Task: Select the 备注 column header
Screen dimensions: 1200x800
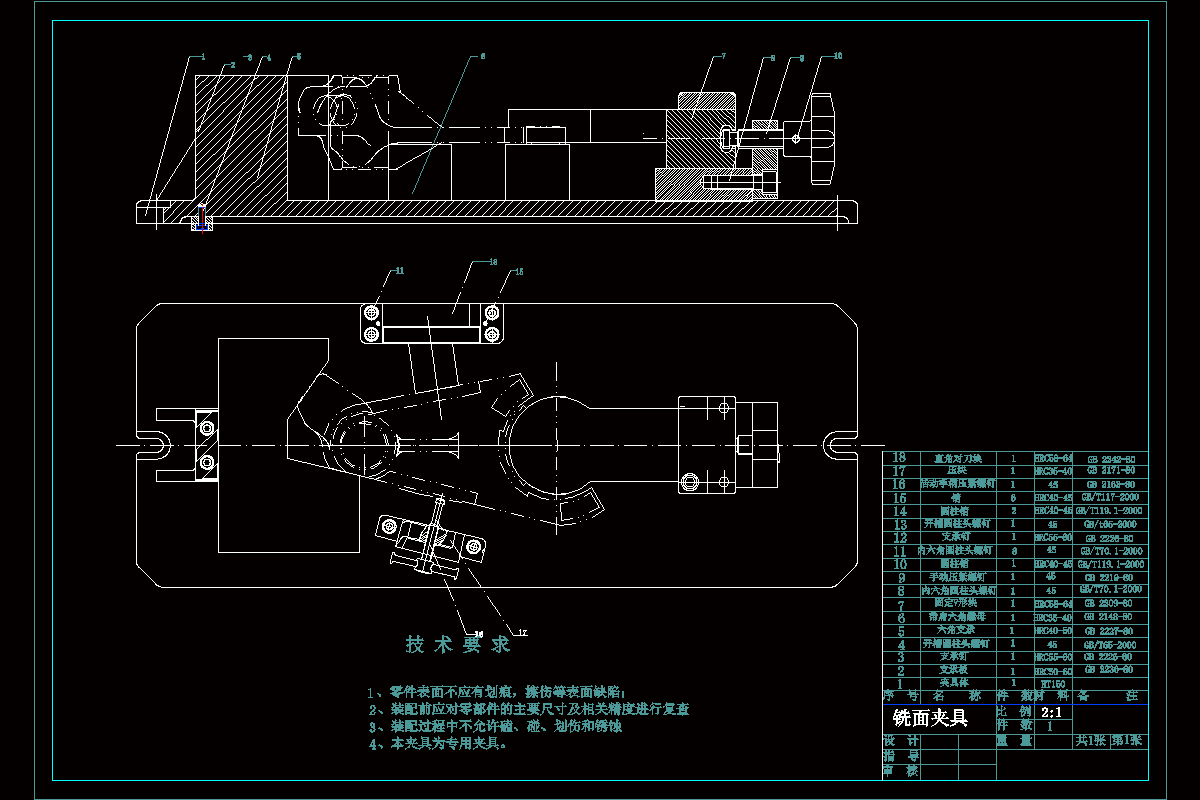Action: 1110,696
